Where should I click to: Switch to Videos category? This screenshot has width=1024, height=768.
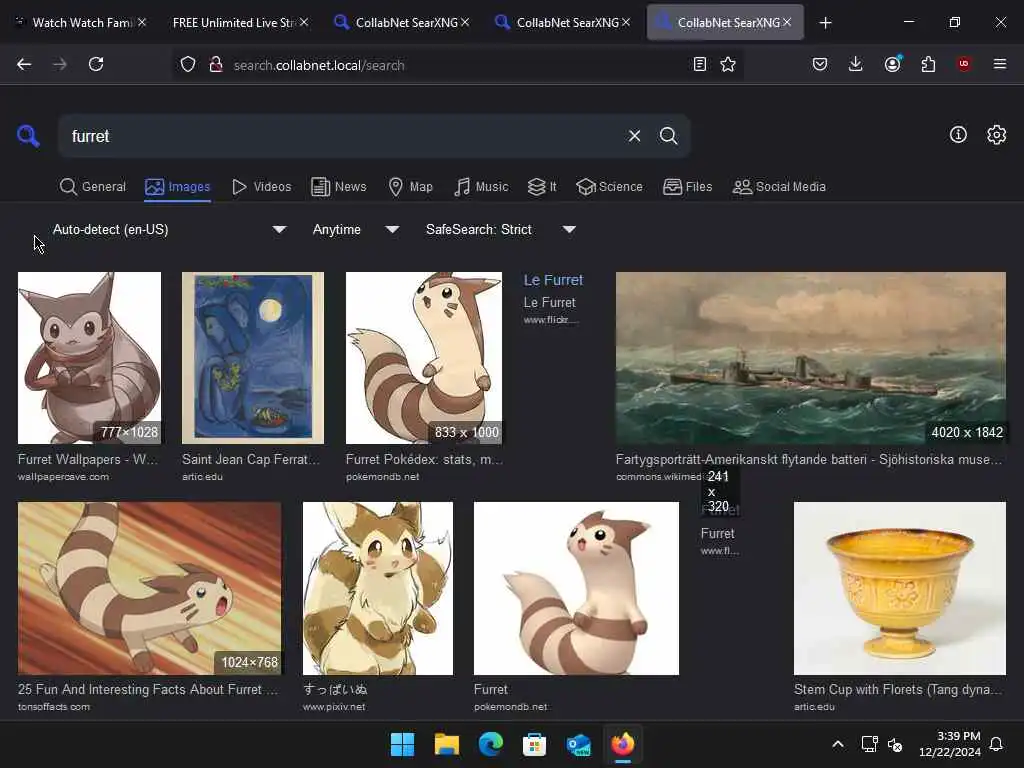point(262,187)
